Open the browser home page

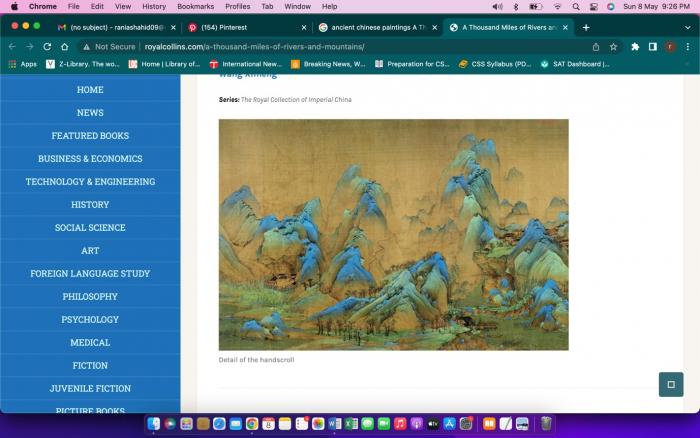[64, 47]
